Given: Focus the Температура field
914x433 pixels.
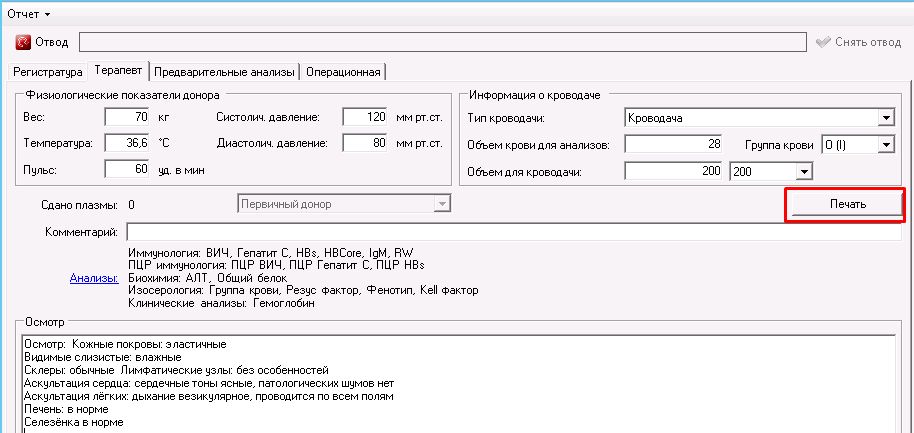Looking at the screenshot, I should 126,143.
